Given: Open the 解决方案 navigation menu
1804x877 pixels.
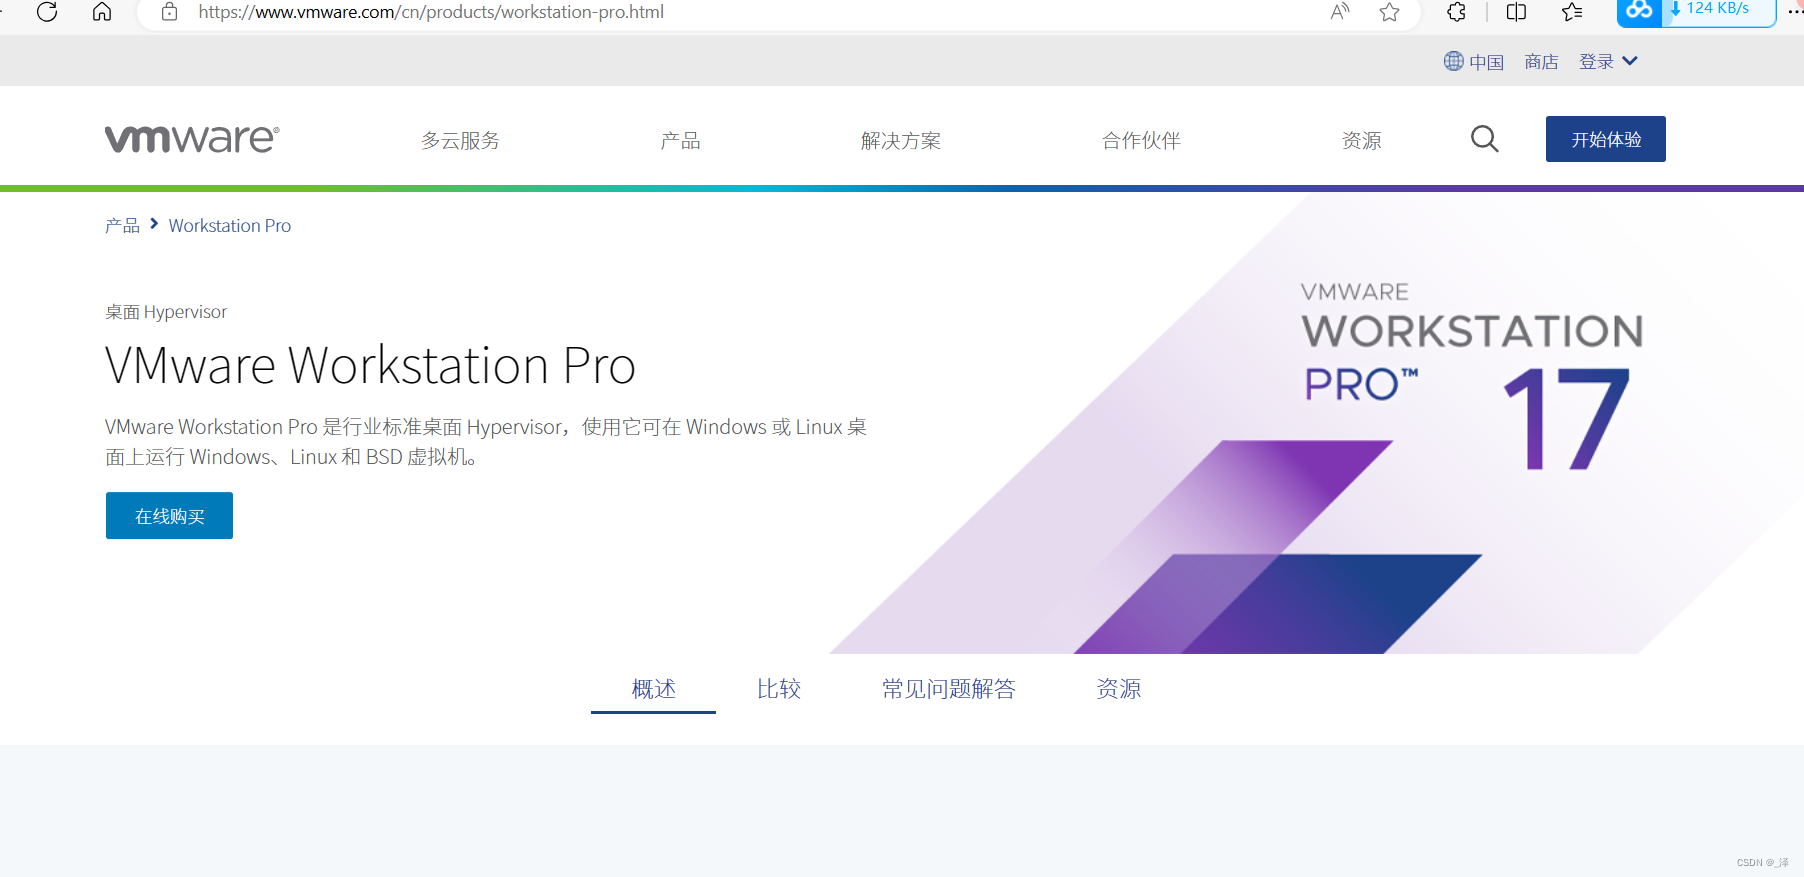Looking at the screenshot, I should click(x=901, y=140).
